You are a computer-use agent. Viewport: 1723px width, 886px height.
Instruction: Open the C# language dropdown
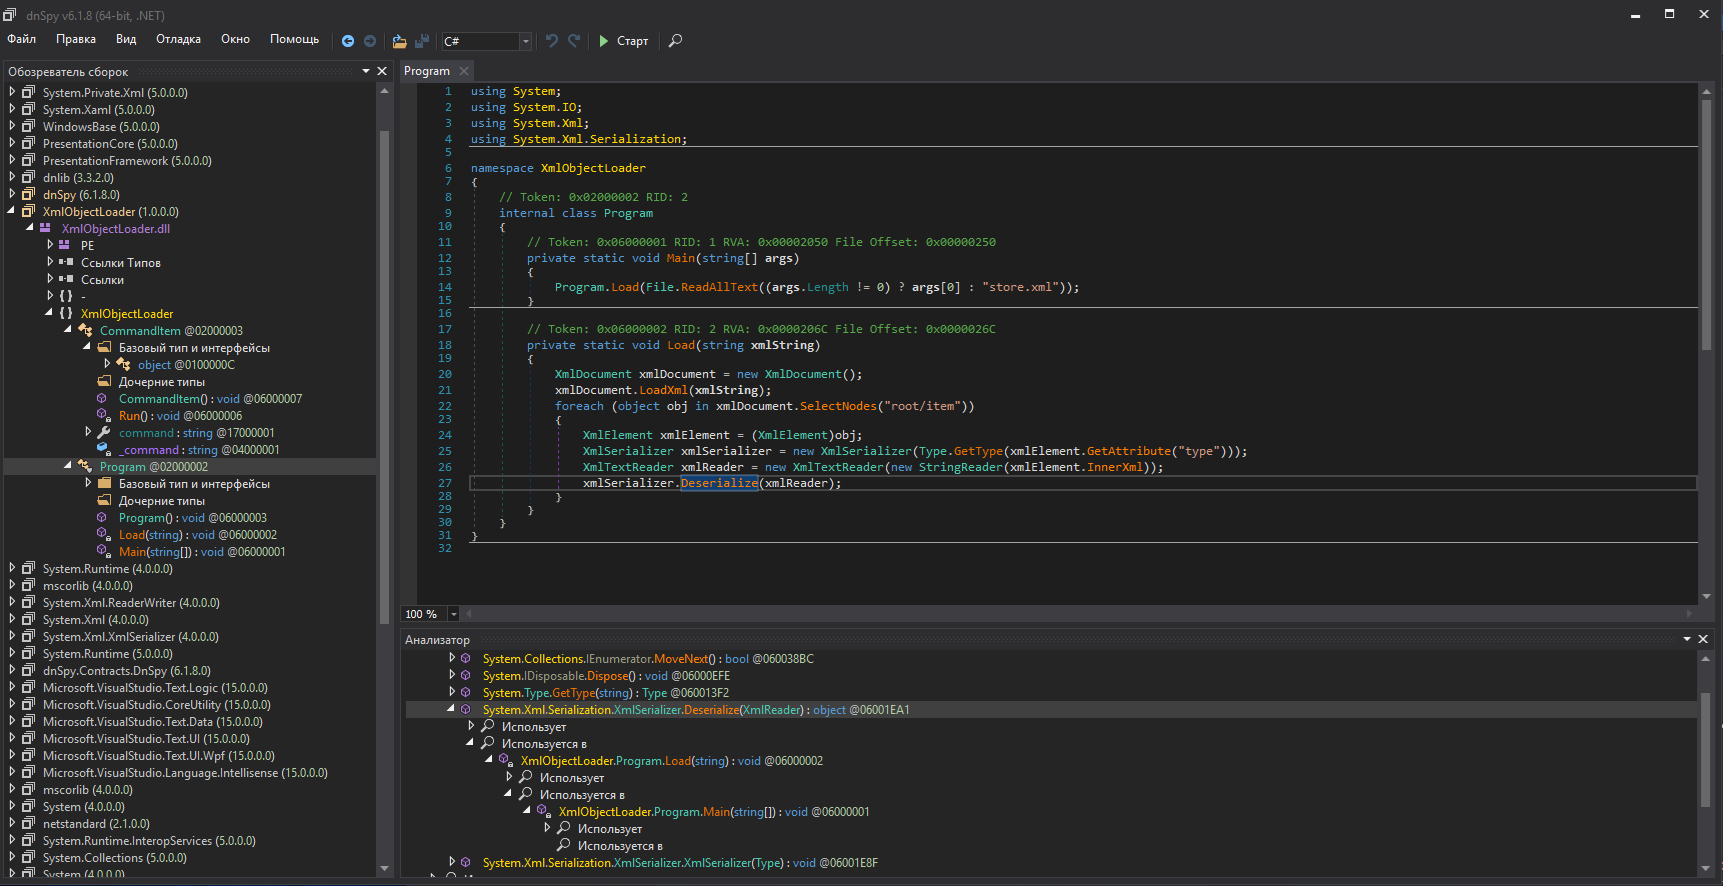(x=525, y=41)
